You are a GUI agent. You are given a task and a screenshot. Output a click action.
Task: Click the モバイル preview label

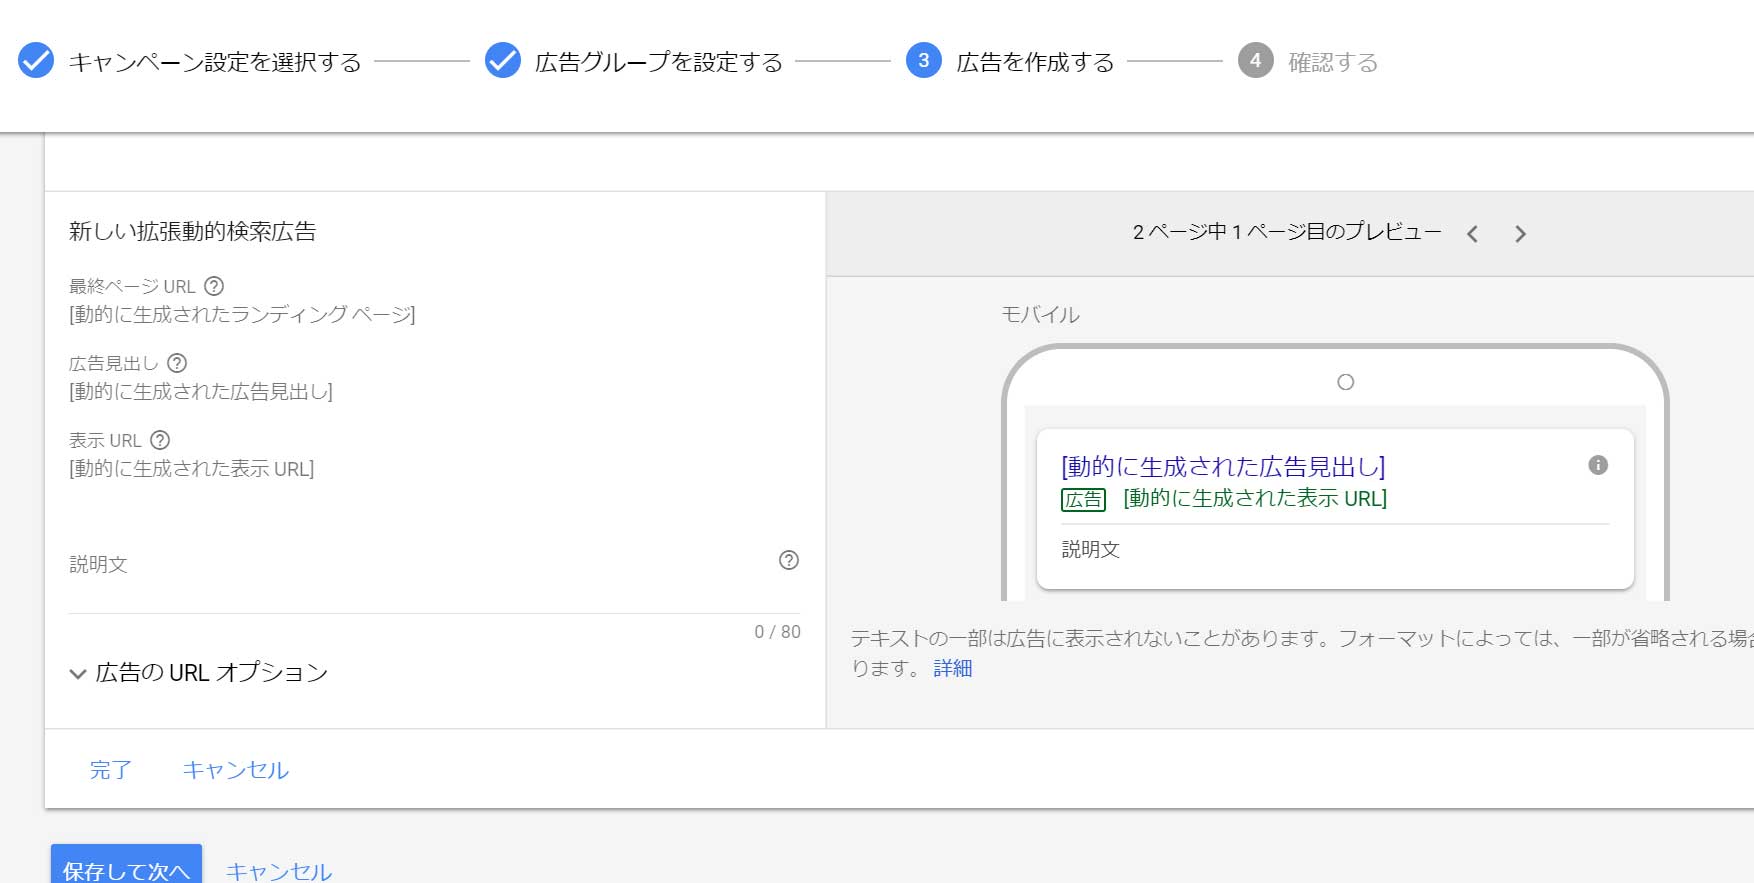pyautogui.click(x=1040, y=315)
